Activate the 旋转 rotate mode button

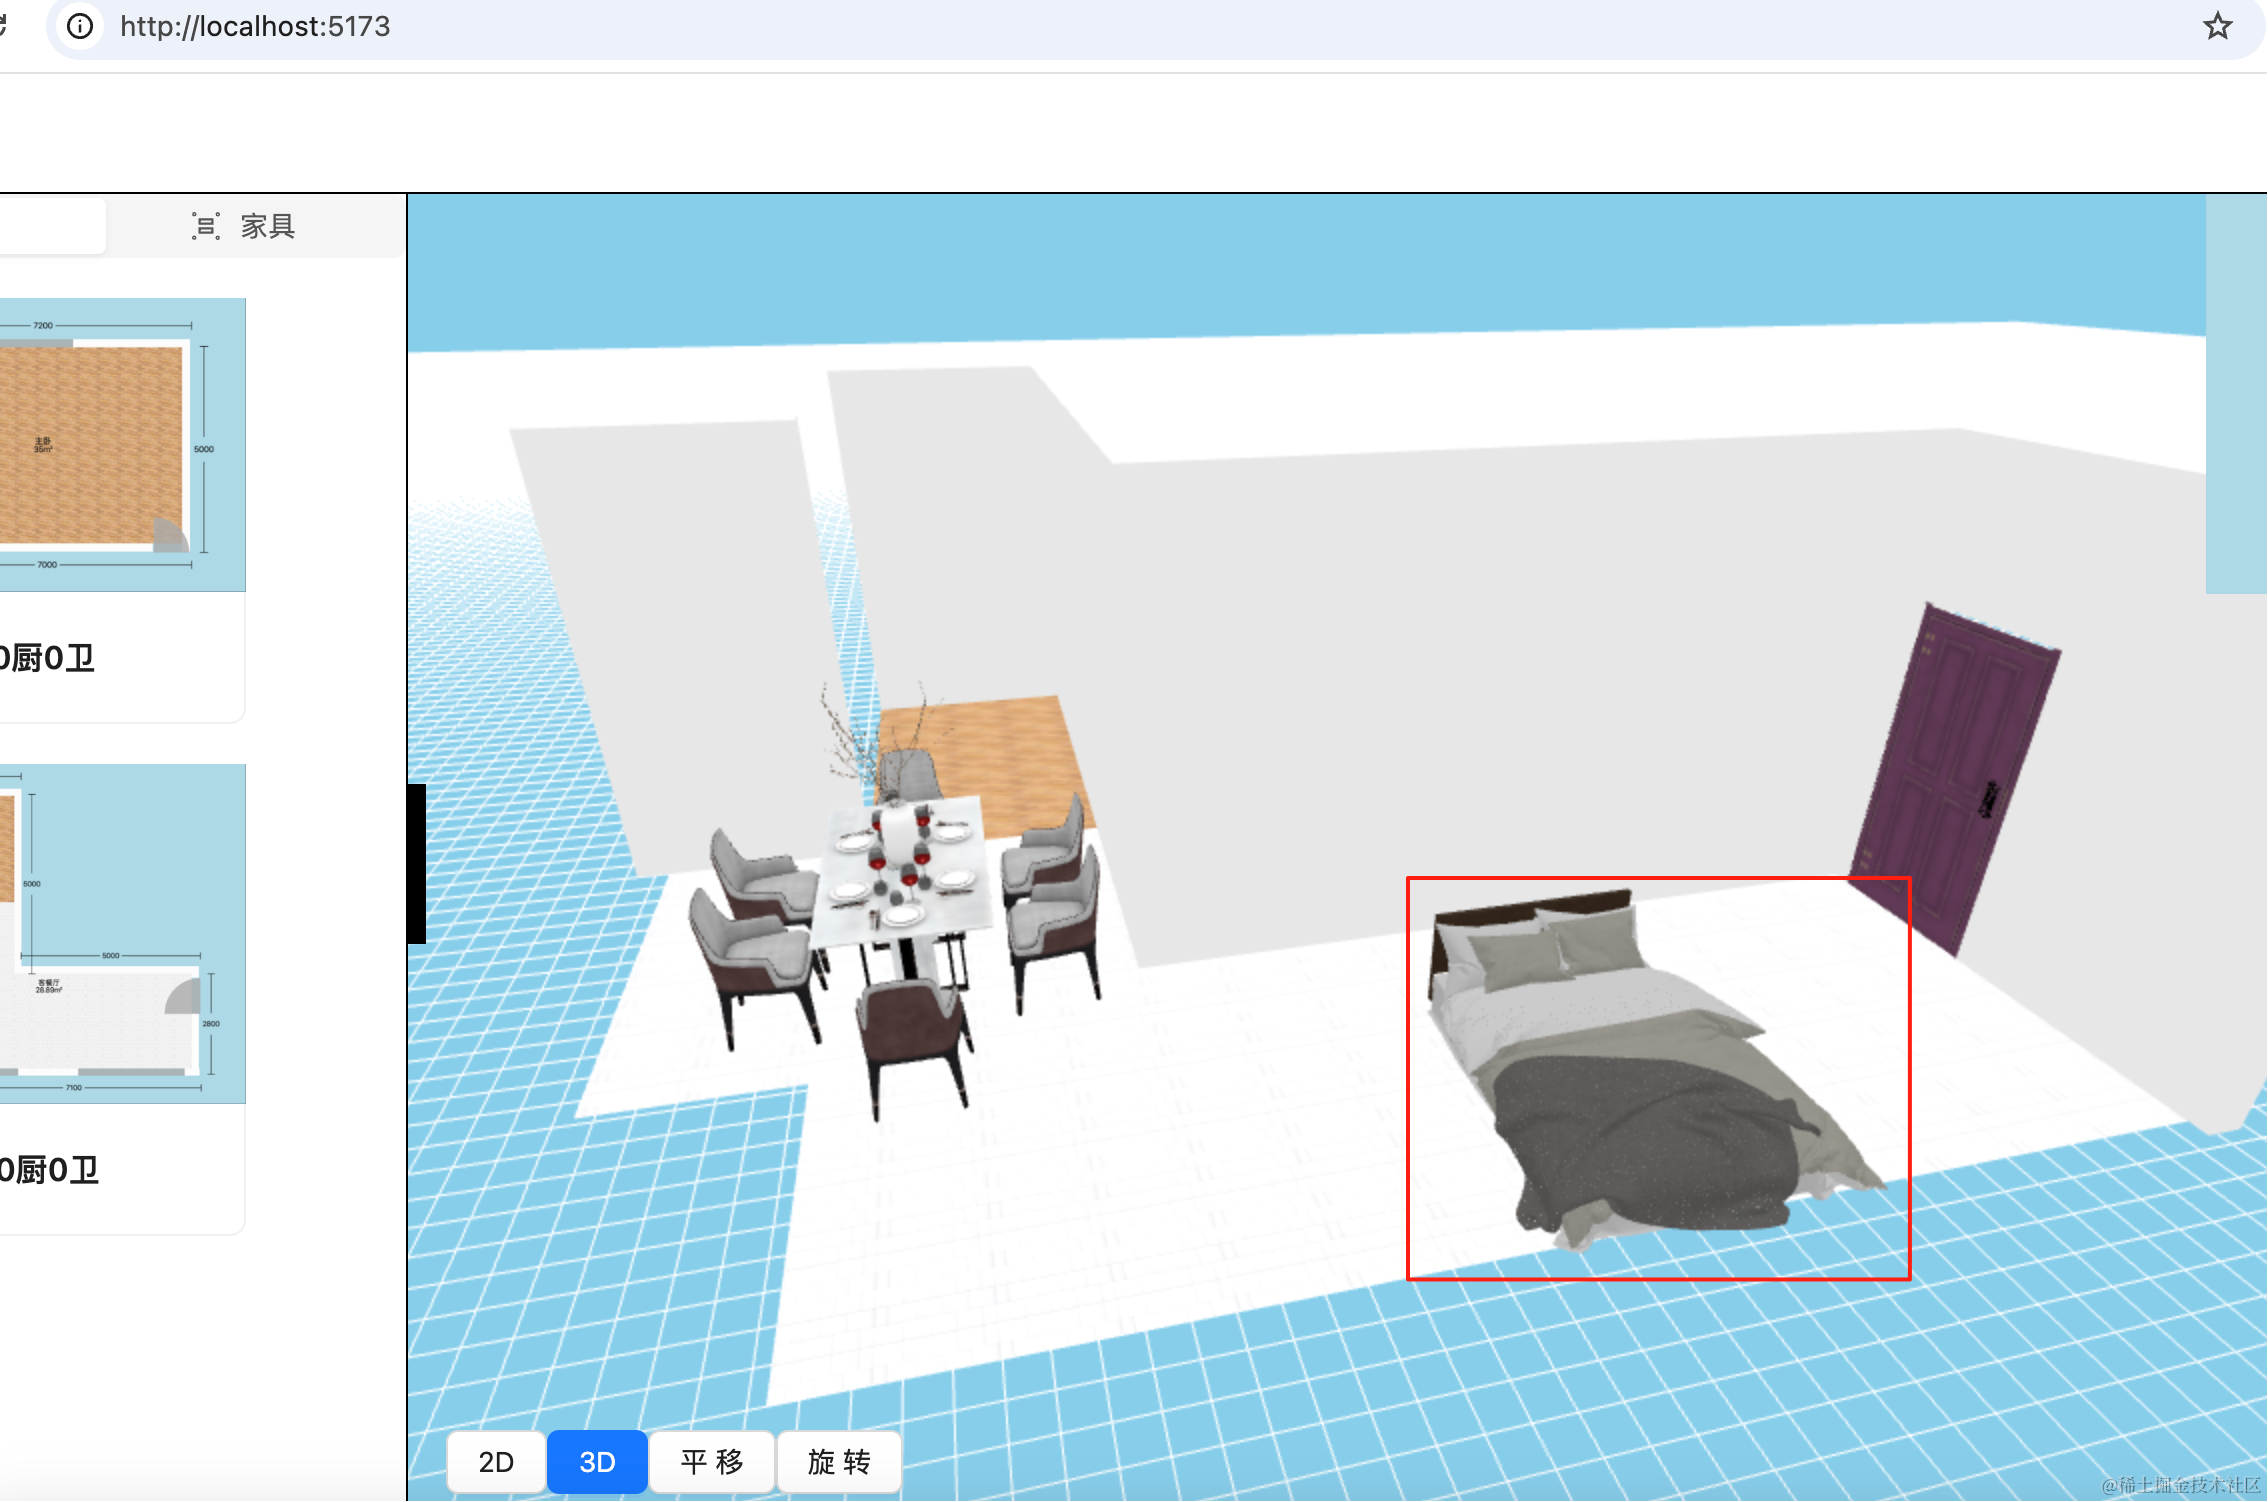839,1461
